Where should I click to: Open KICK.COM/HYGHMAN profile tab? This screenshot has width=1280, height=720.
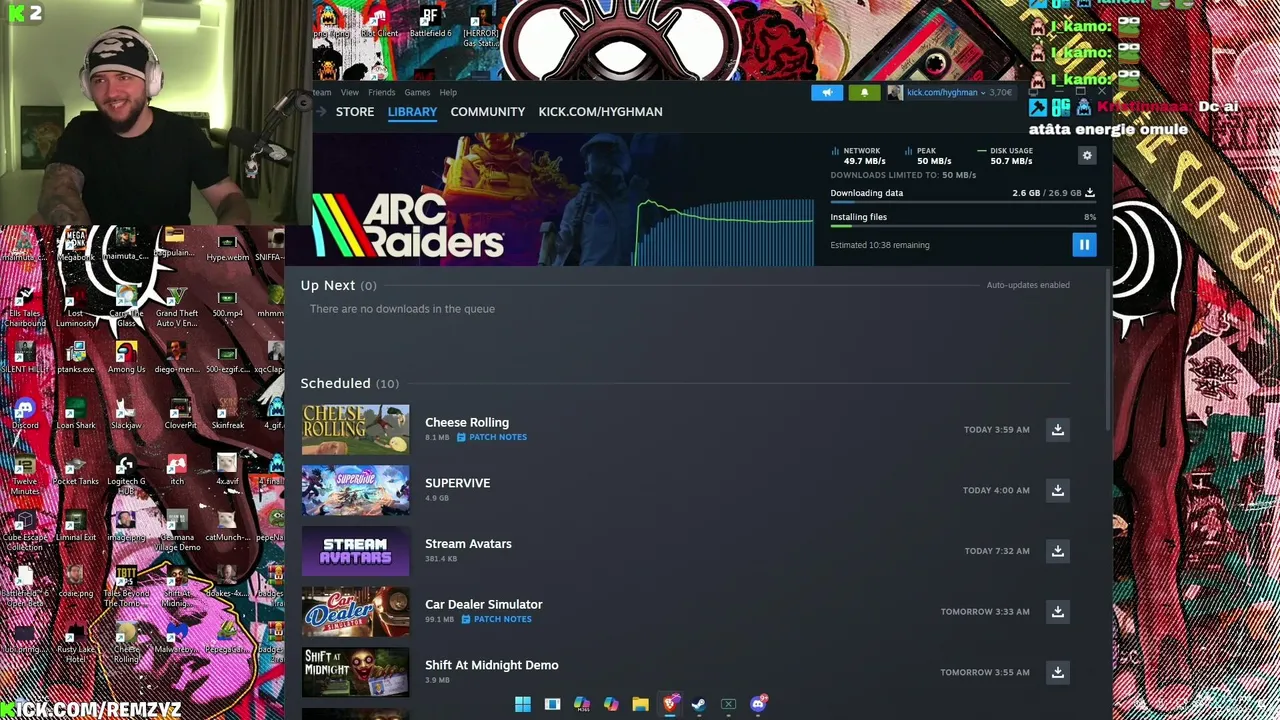click(x=600, y=112)
